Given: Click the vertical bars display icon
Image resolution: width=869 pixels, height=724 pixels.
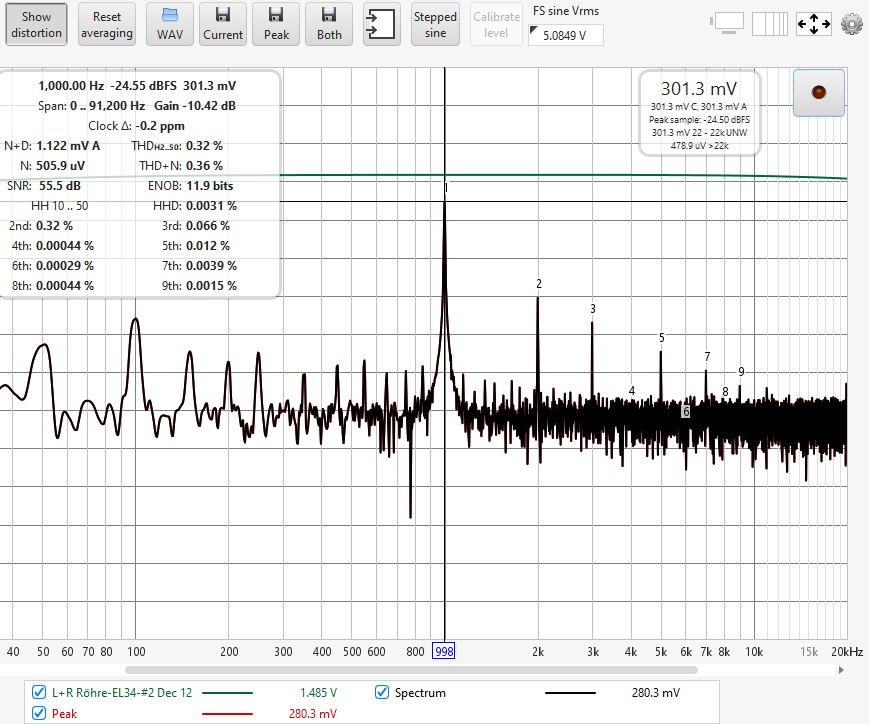Looking at the screenshot, I should [x=770, y=24].
